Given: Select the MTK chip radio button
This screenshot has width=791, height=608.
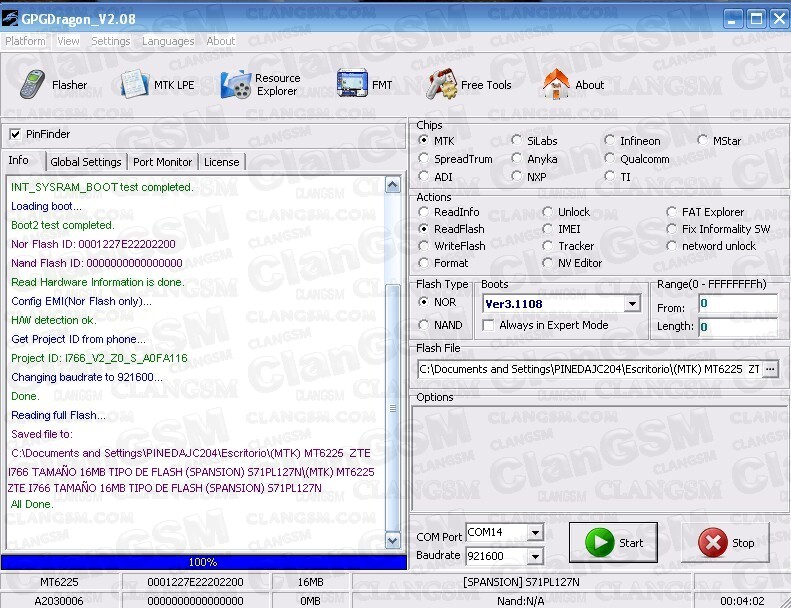Looking at the screenshot, I should pyautogui.click(x=423, y=140).
